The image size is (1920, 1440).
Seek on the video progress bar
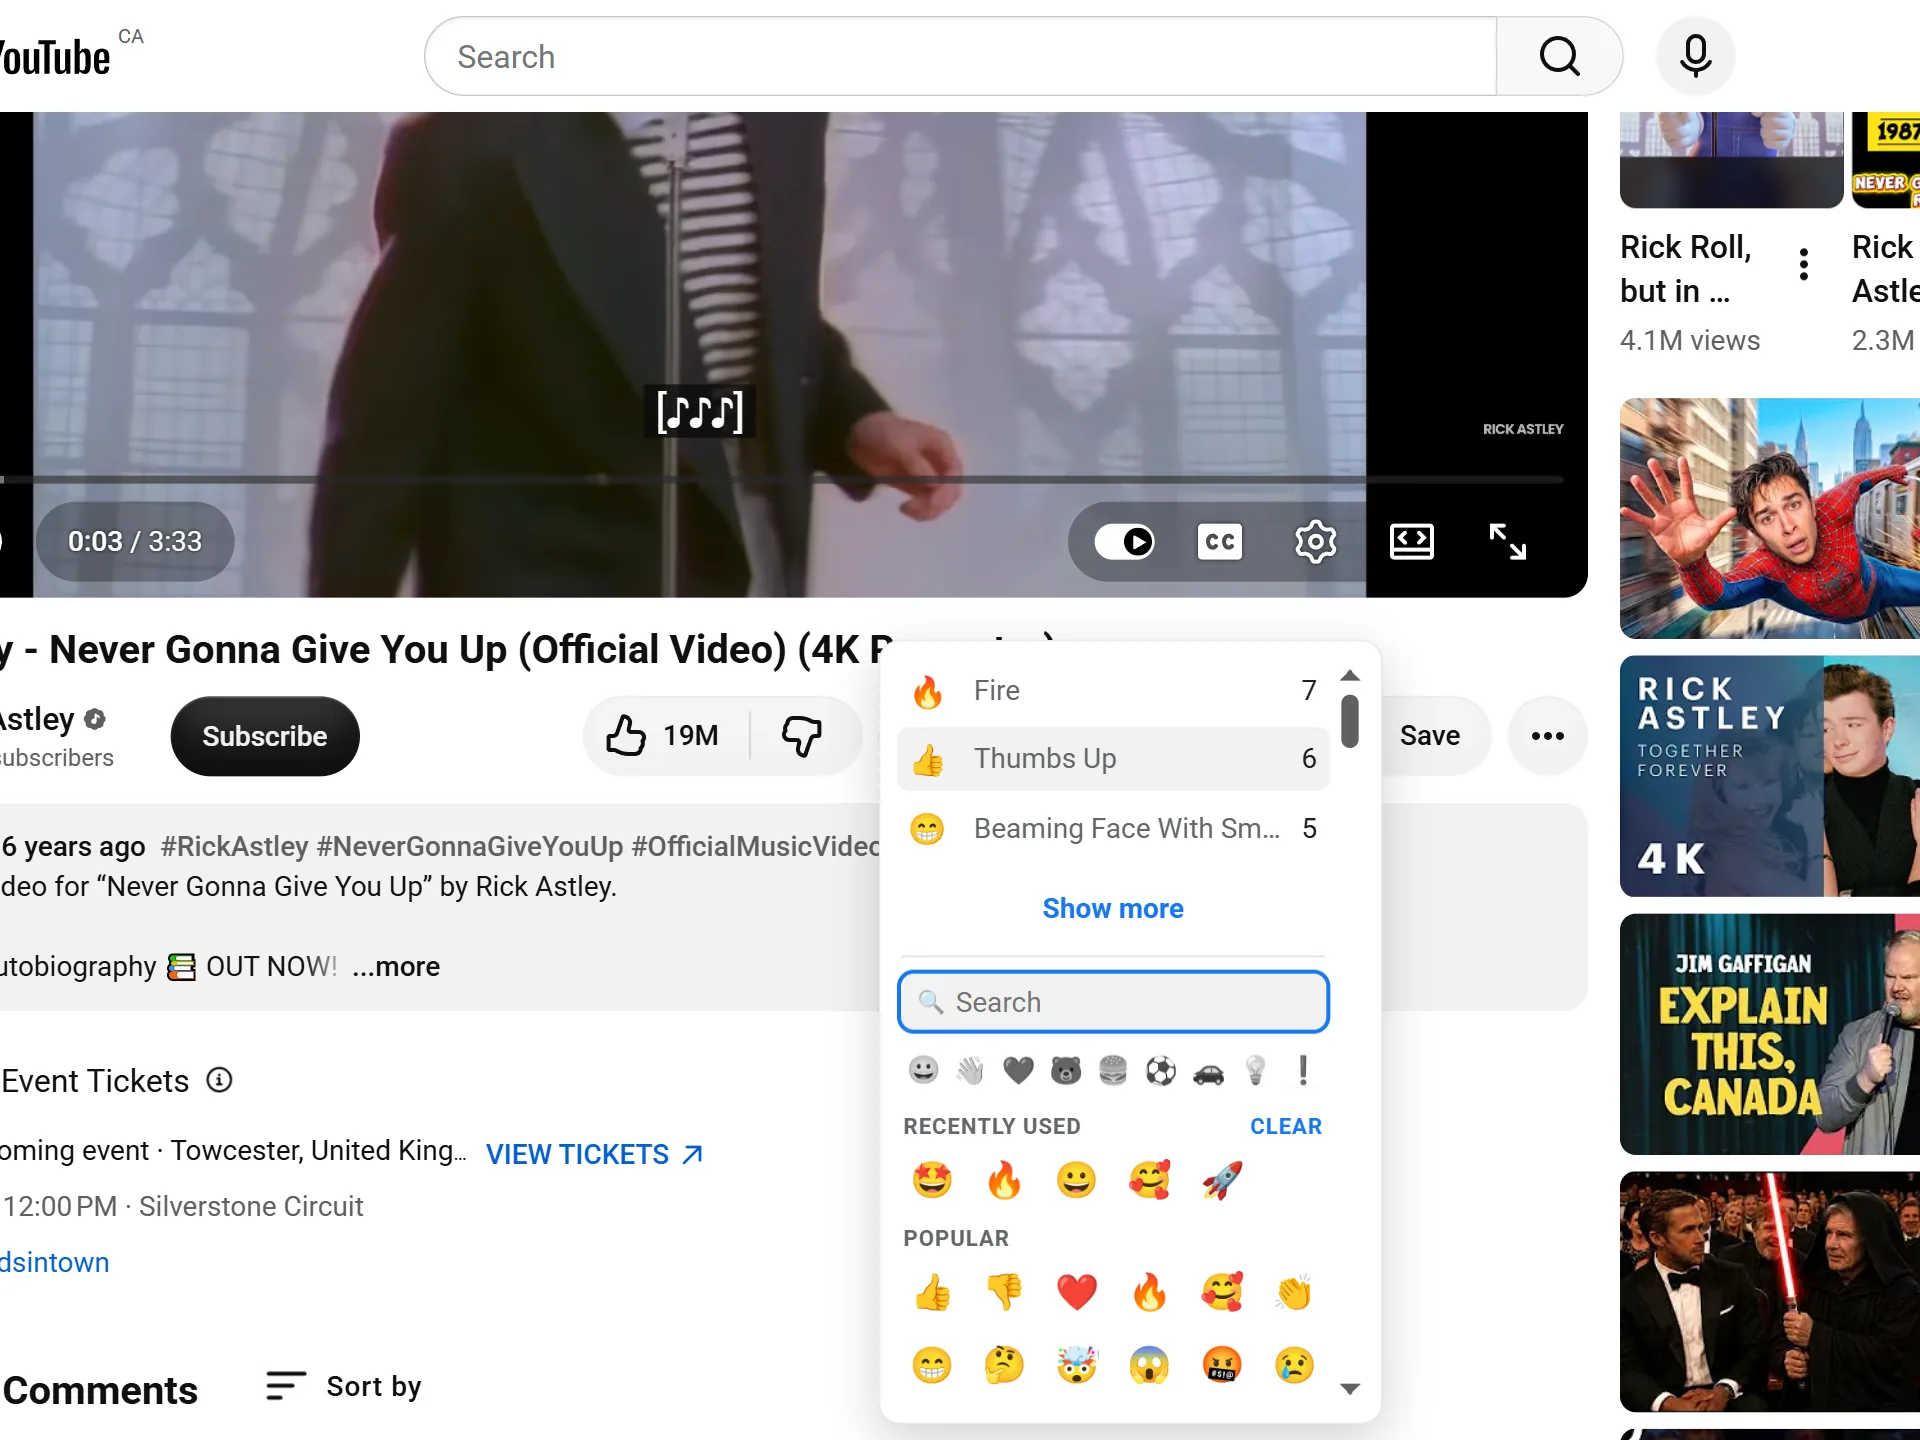click(782, 480)
